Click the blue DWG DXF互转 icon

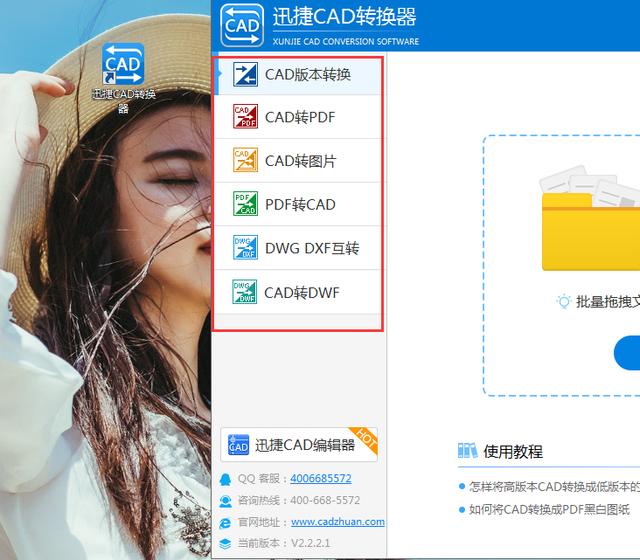click(245, 247)
